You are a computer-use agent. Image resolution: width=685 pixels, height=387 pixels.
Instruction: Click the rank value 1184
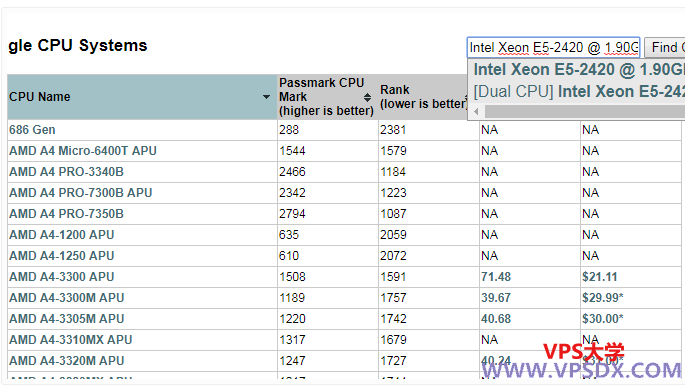point(393,172)
